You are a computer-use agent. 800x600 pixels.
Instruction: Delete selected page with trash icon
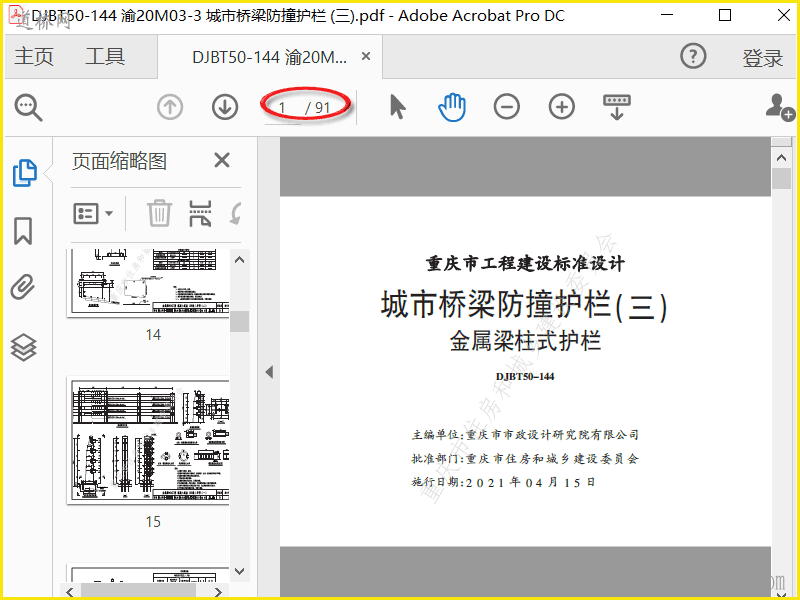click(160, 213)
